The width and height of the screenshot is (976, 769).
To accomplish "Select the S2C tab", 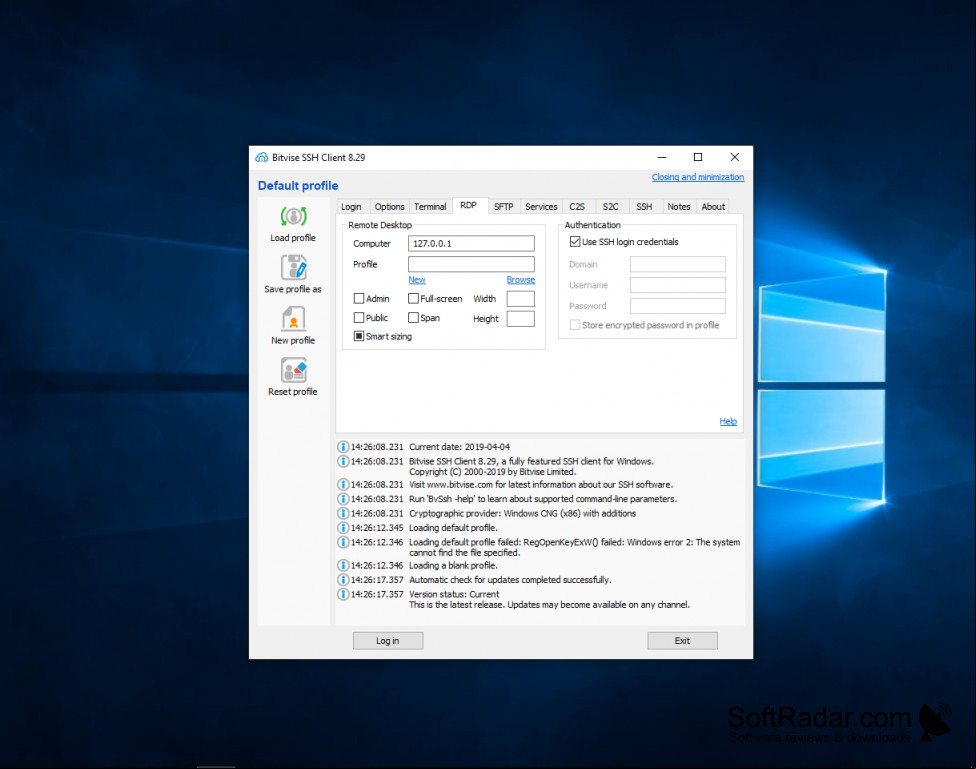I will (611, 207).
